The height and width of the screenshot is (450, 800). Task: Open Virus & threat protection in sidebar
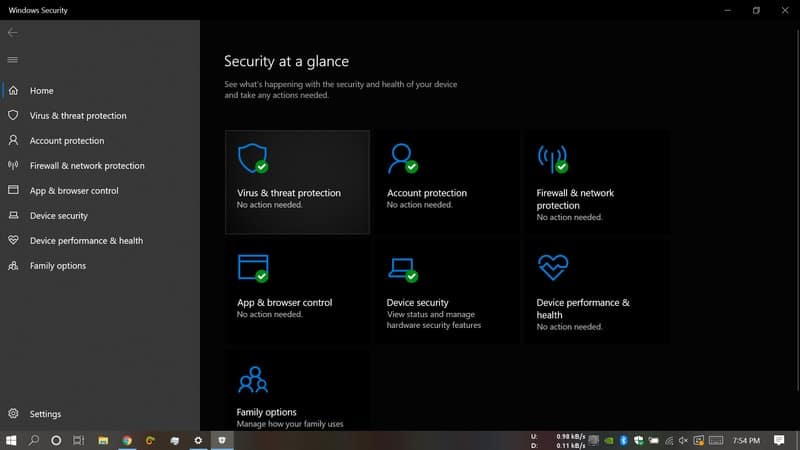pos(100,115)
